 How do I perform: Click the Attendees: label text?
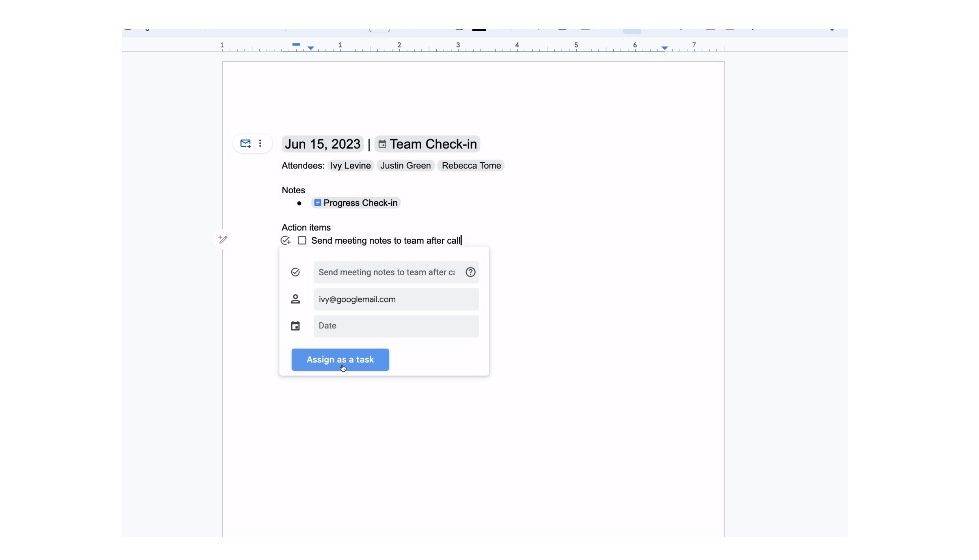303,165
